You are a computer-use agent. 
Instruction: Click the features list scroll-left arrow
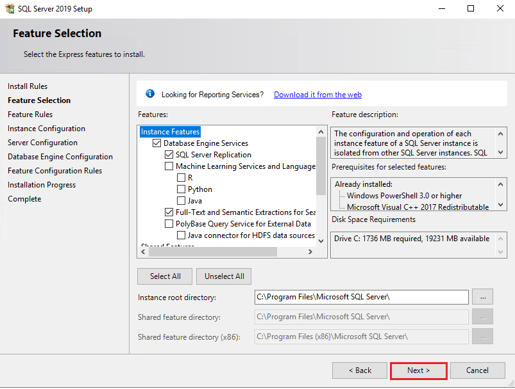[x=143, y=252]
